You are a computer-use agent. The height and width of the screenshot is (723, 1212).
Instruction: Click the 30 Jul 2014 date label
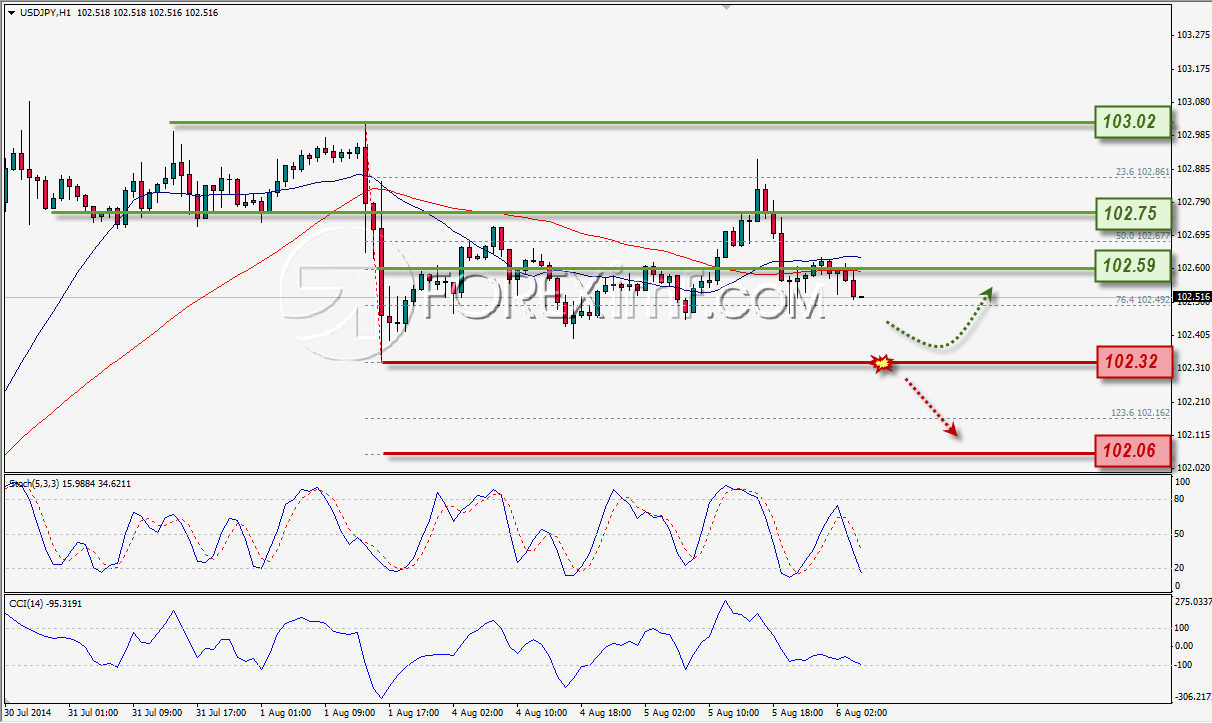pyautogui.click(x=29, y=713)
